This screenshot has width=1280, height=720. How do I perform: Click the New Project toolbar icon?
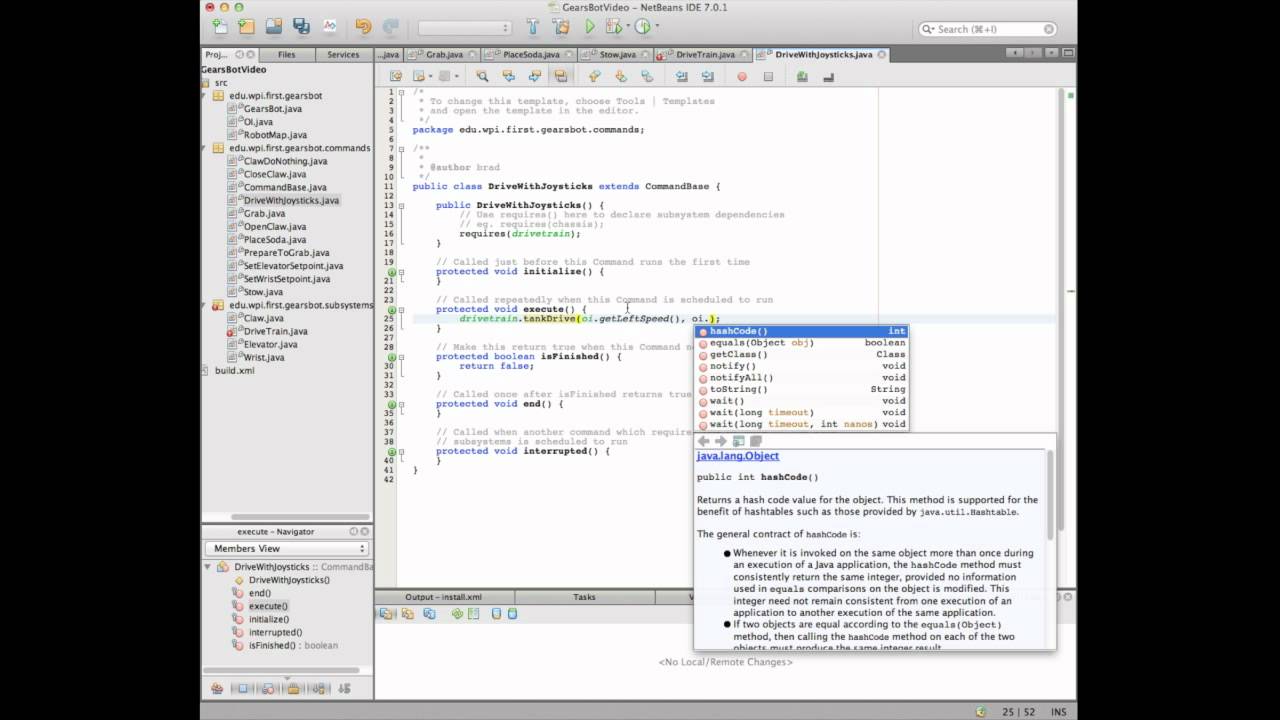tap(246, 28)
